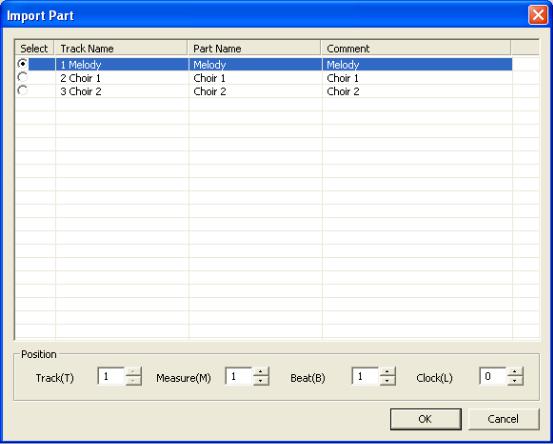Screen dimensions: 553x444
Task: Click the Select column header
Action: 34,48
